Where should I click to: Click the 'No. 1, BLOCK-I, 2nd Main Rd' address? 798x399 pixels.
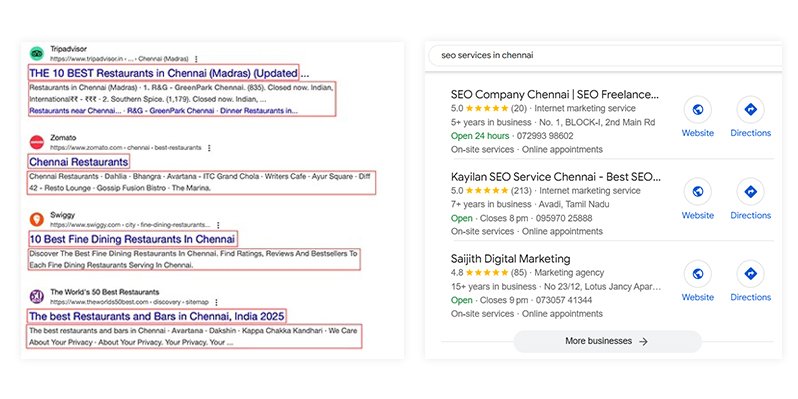(x=597, y=122)
